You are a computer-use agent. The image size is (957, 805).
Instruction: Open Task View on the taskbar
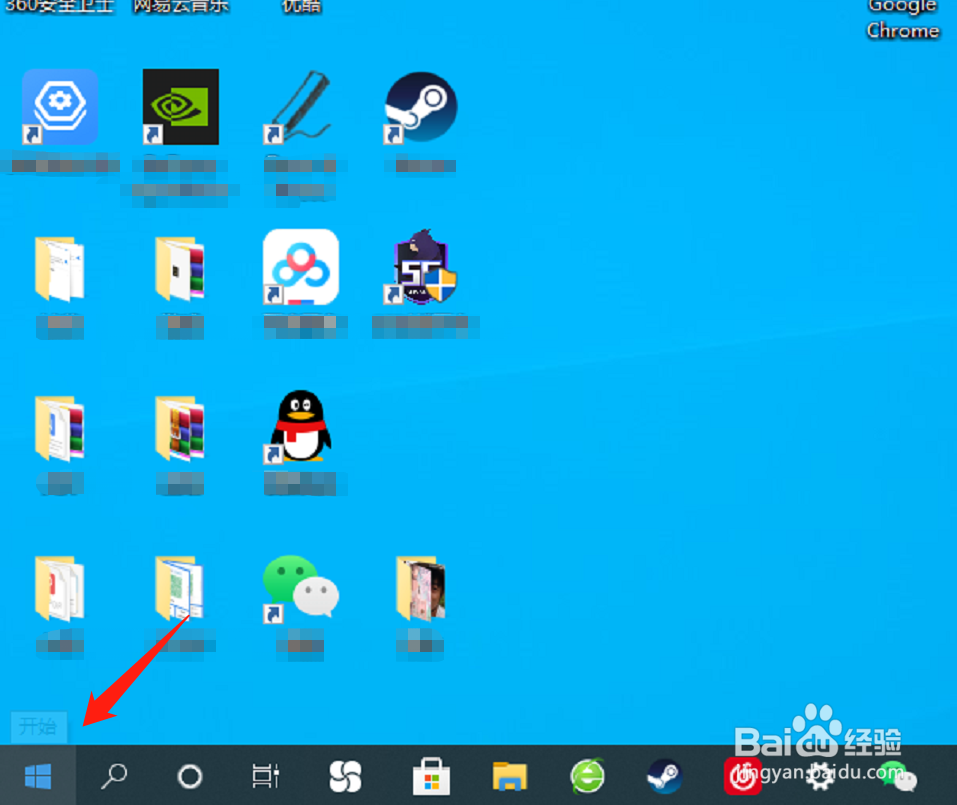(x=265, y=776)
